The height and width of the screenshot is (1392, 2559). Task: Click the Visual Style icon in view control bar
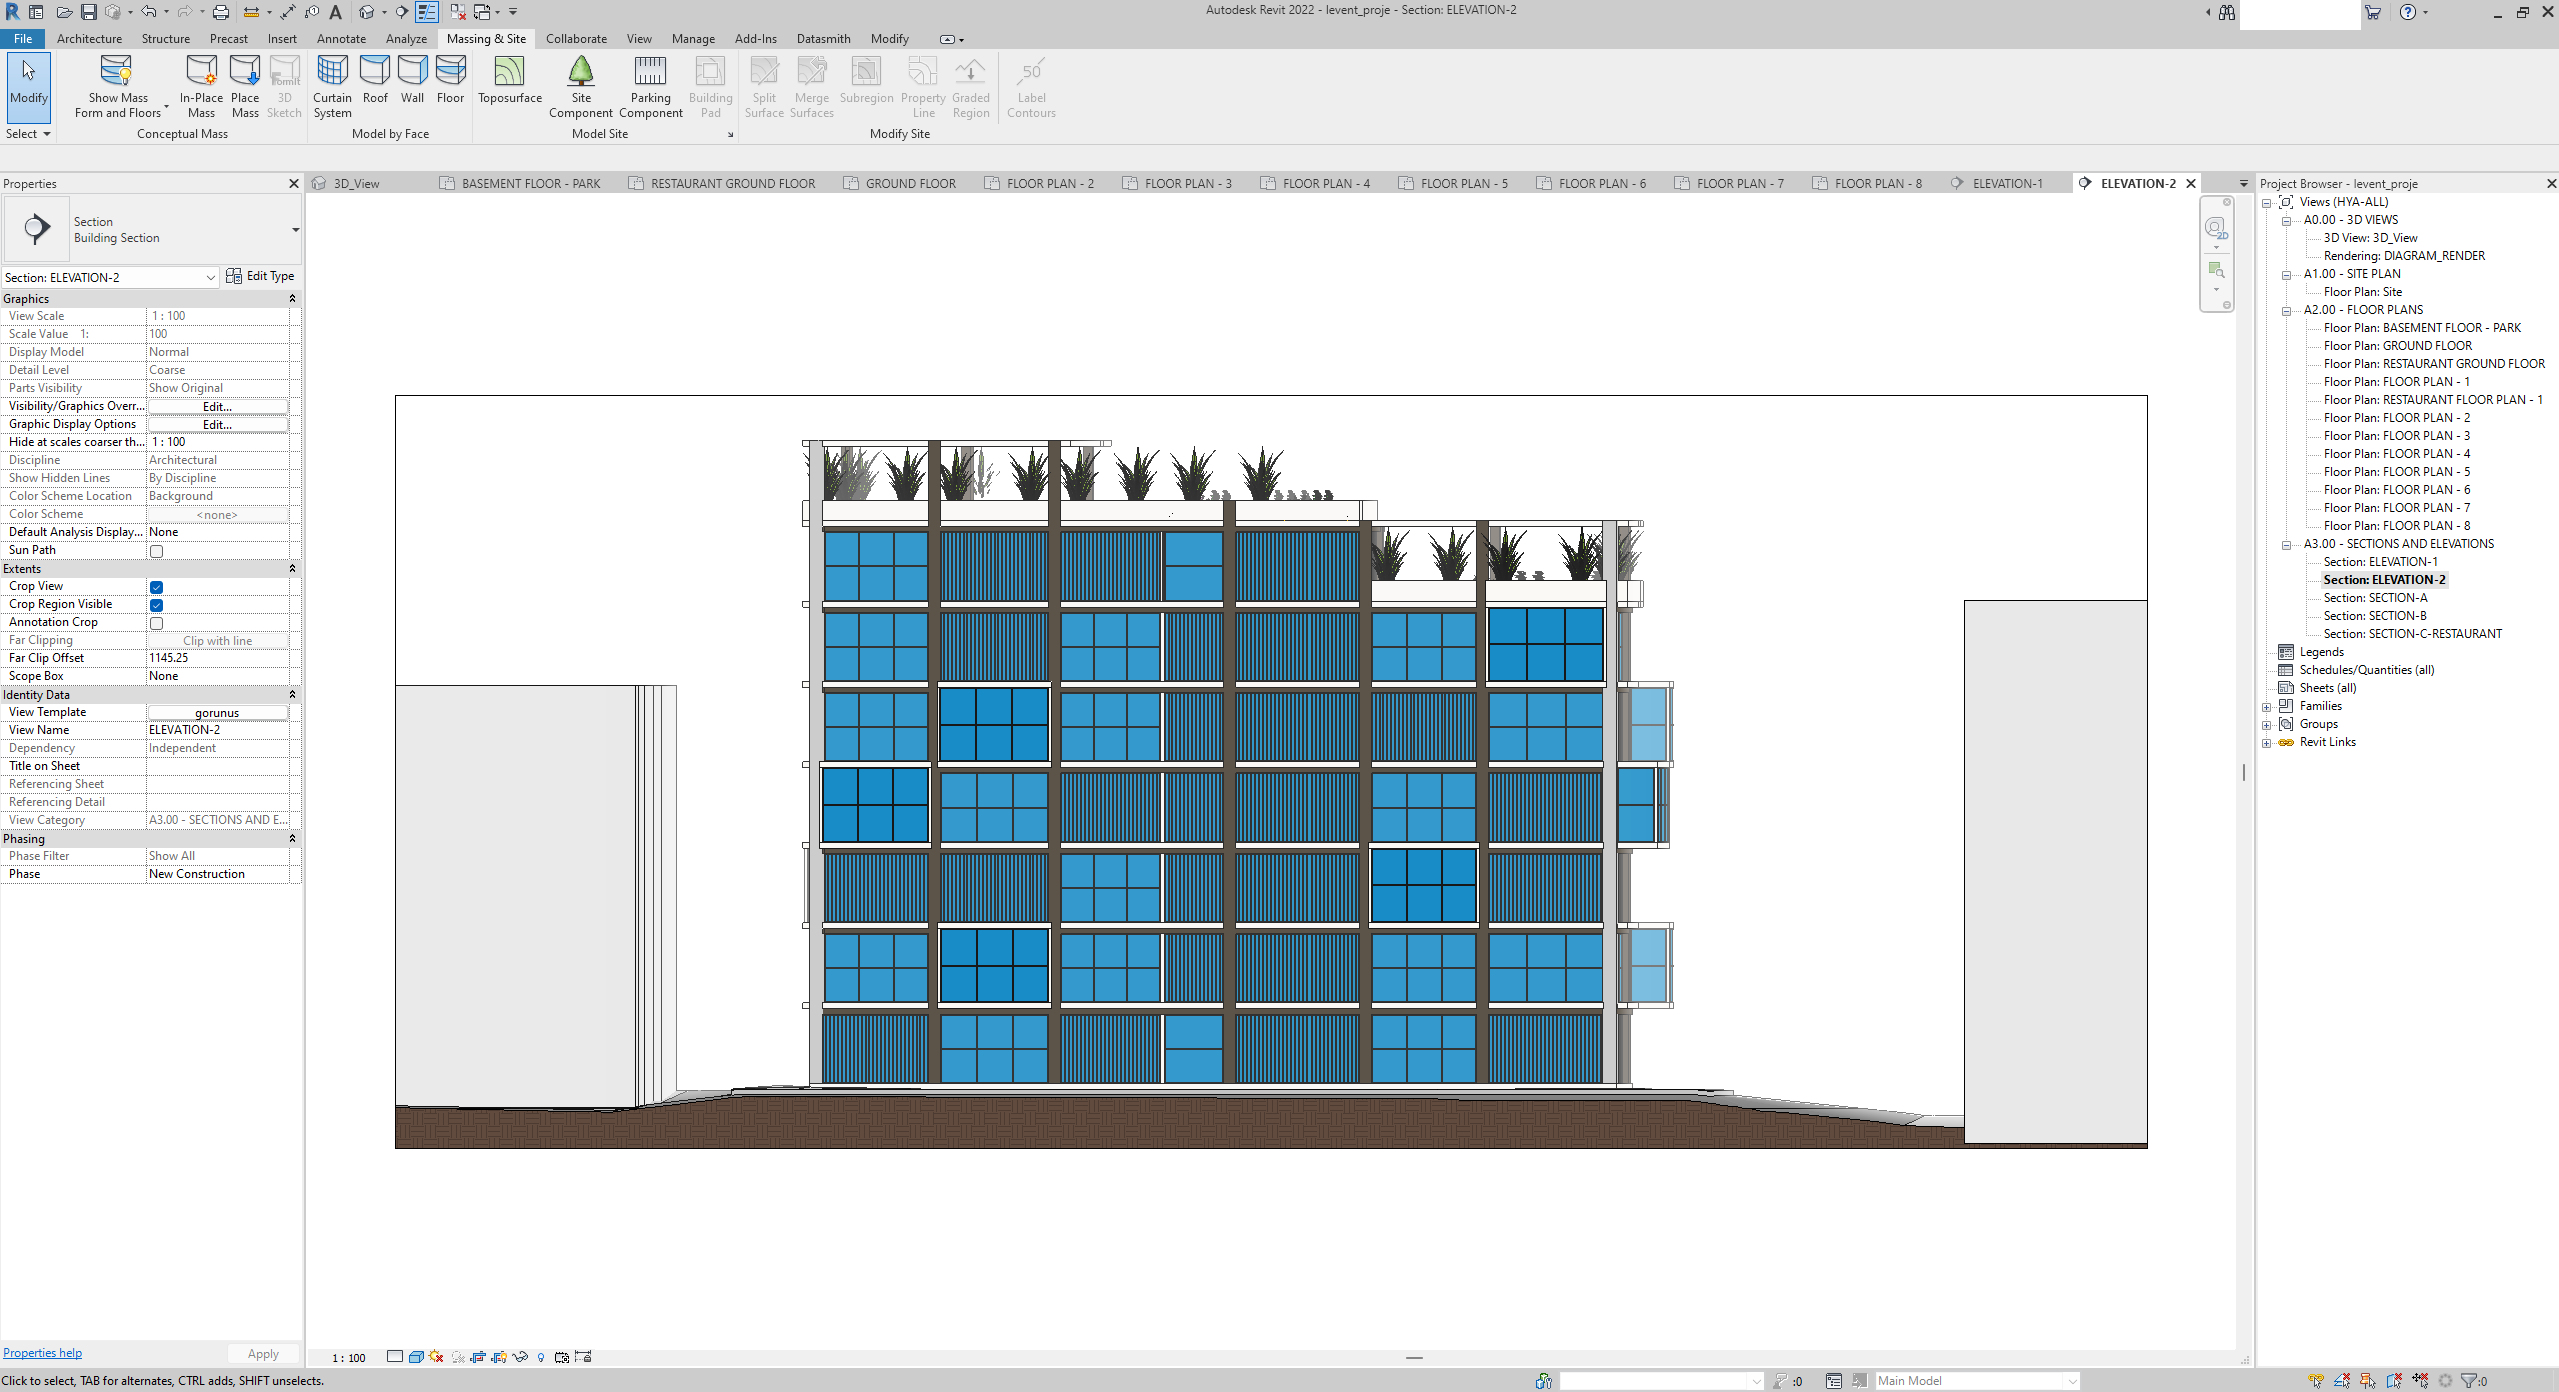coord(416,1357)
